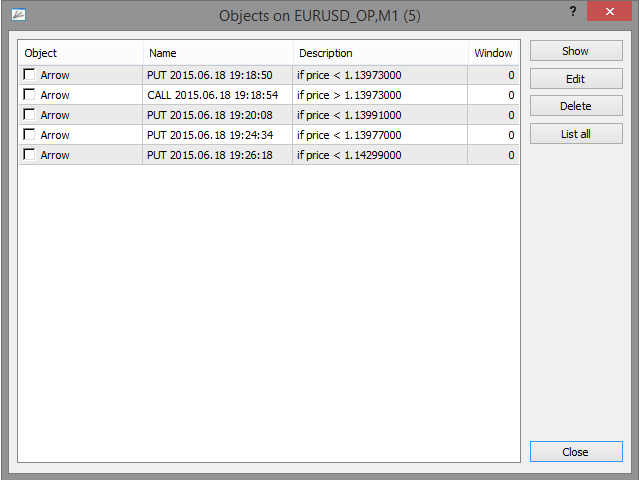Select name PUT 2015.06.18 19:24:34
Image resolution: width=640 pixels, height=480 pixels.
pyautogui.click(x=210, y=135)
